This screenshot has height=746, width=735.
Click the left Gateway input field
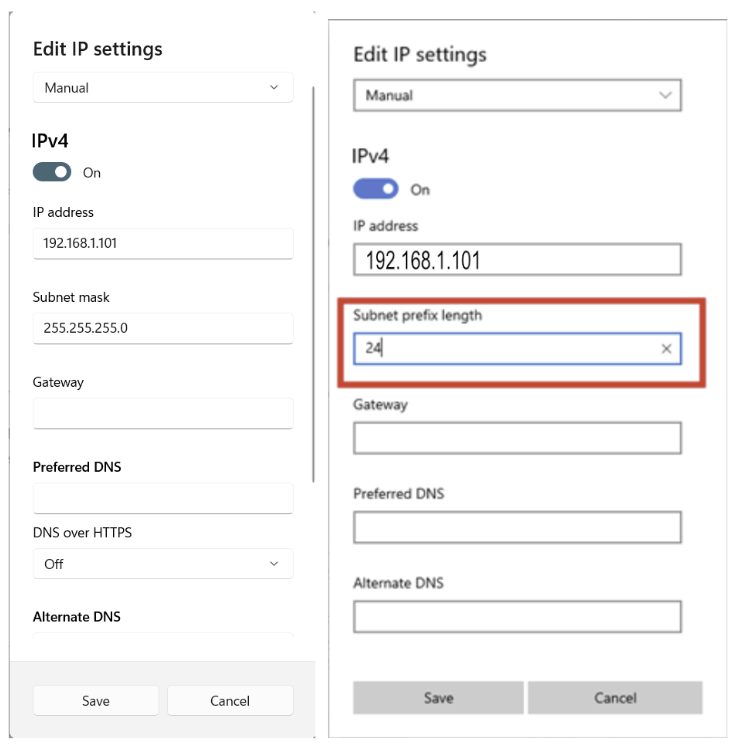(163, 413)
